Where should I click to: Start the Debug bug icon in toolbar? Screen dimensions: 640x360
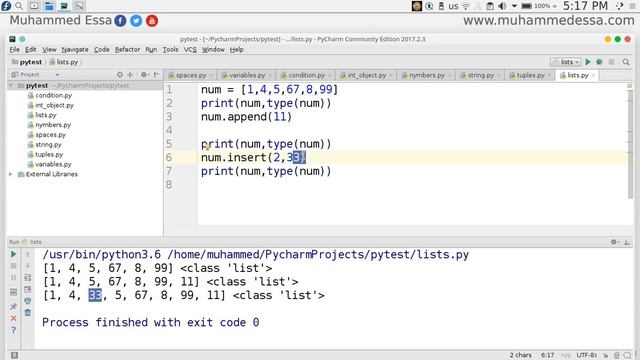pyautogui.click(x=599, y=62)
